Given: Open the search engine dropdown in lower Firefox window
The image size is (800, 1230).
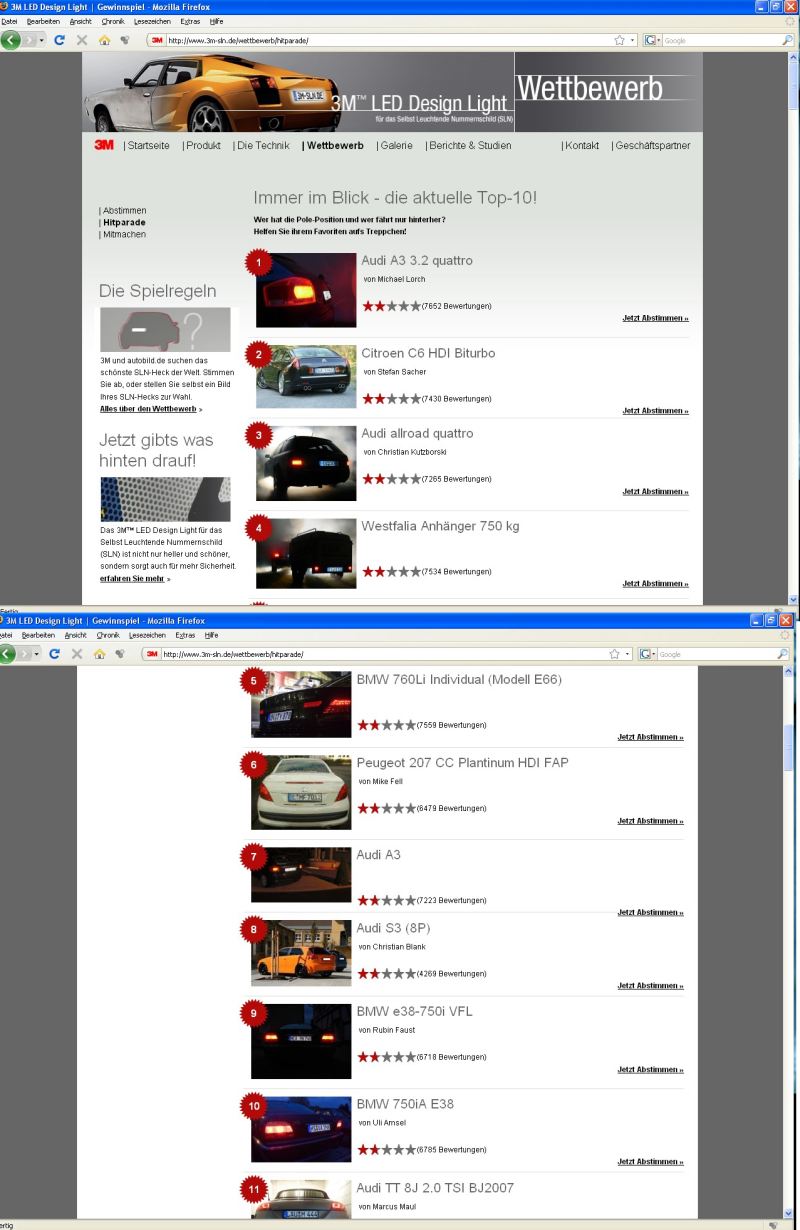Looking at the screenshot, I should [651, 653].
